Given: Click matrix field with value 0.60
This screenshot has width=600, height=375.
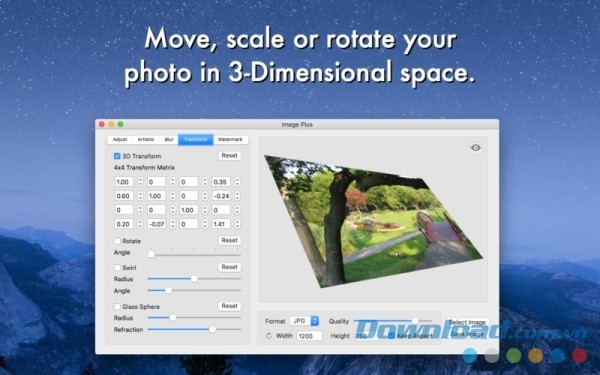Looking at the screenshot, I should (124, 196).
